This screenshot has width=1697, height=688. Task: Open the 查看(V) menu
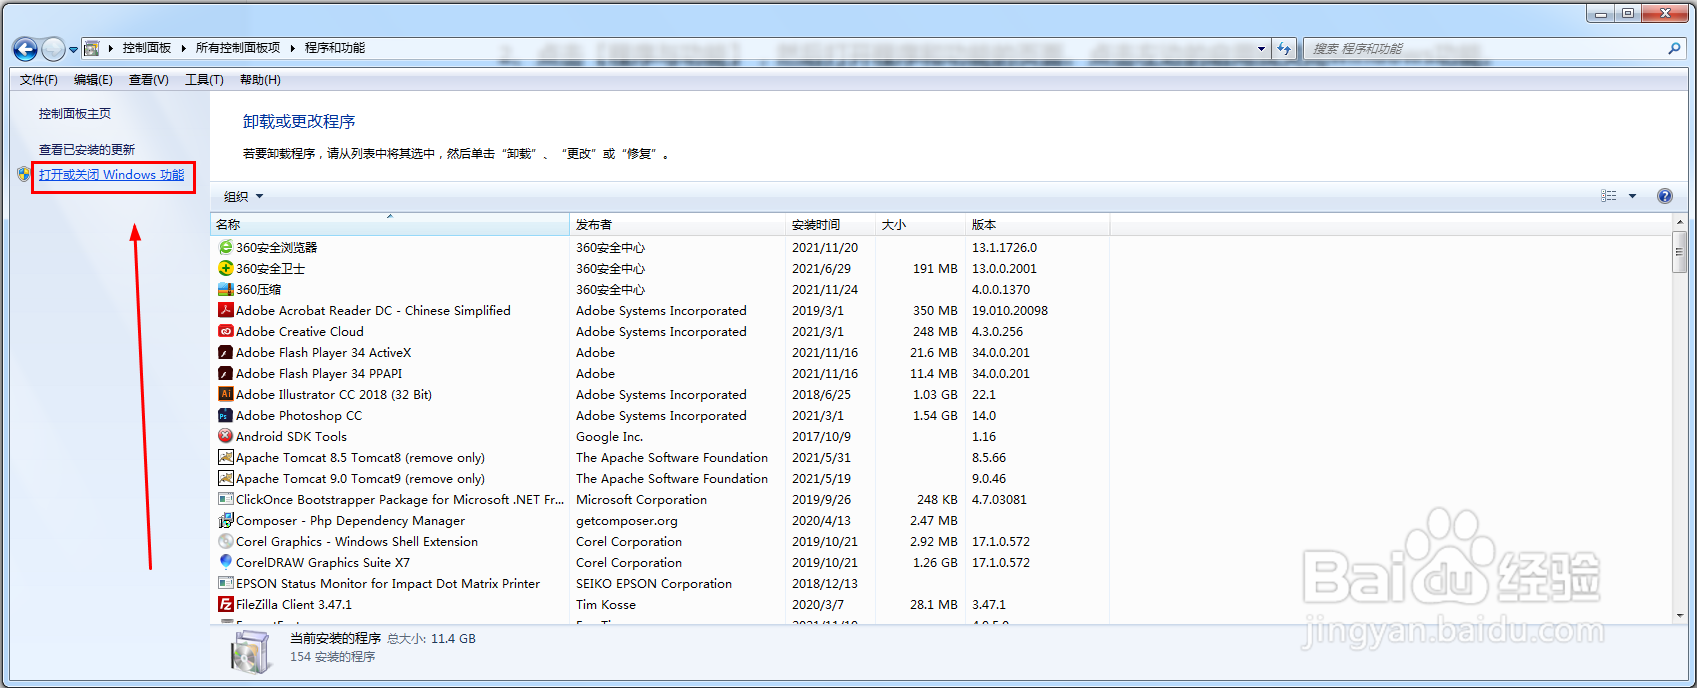click(x=149, y=80)
